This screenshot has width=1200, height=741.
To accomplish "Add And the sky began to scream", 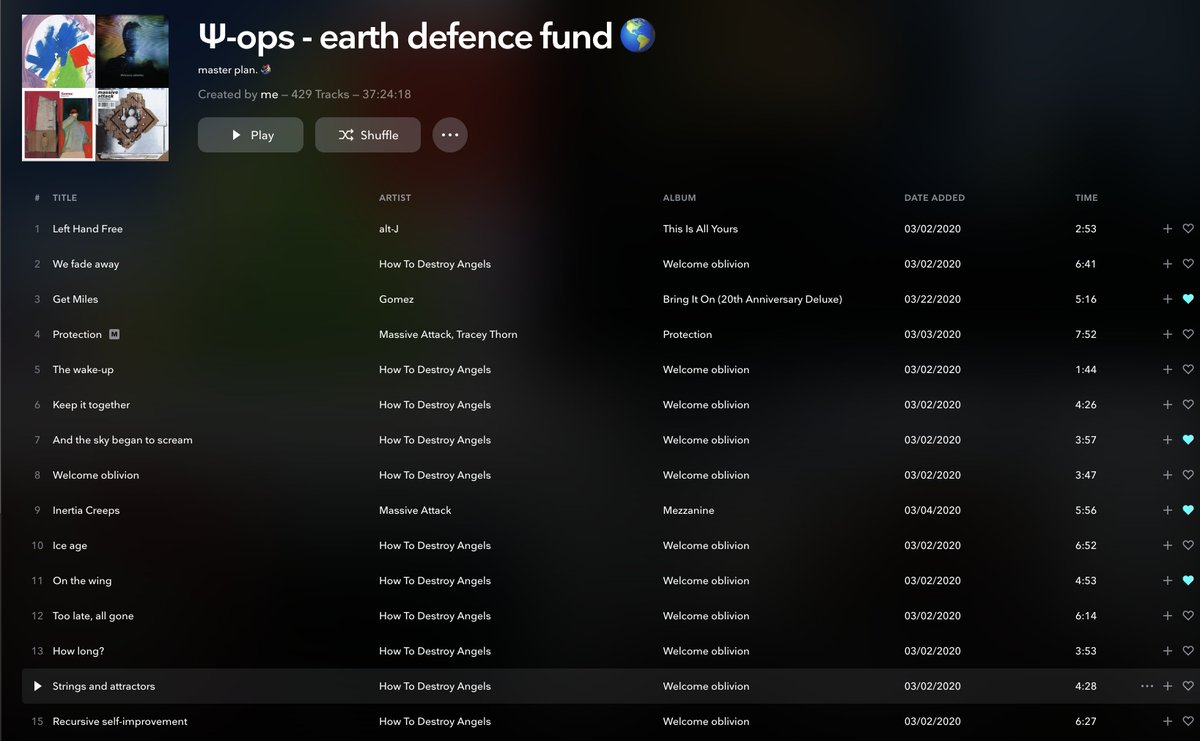I will 1167,440.
